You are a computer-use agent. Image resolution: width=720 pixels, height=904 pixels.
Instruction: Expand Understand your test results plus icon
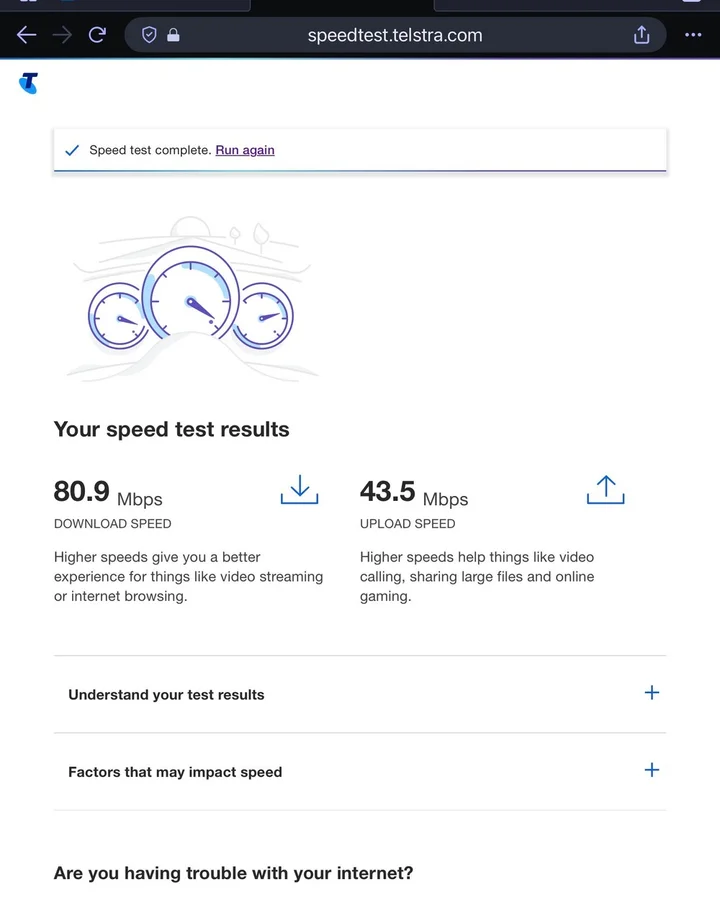point(652,693)
